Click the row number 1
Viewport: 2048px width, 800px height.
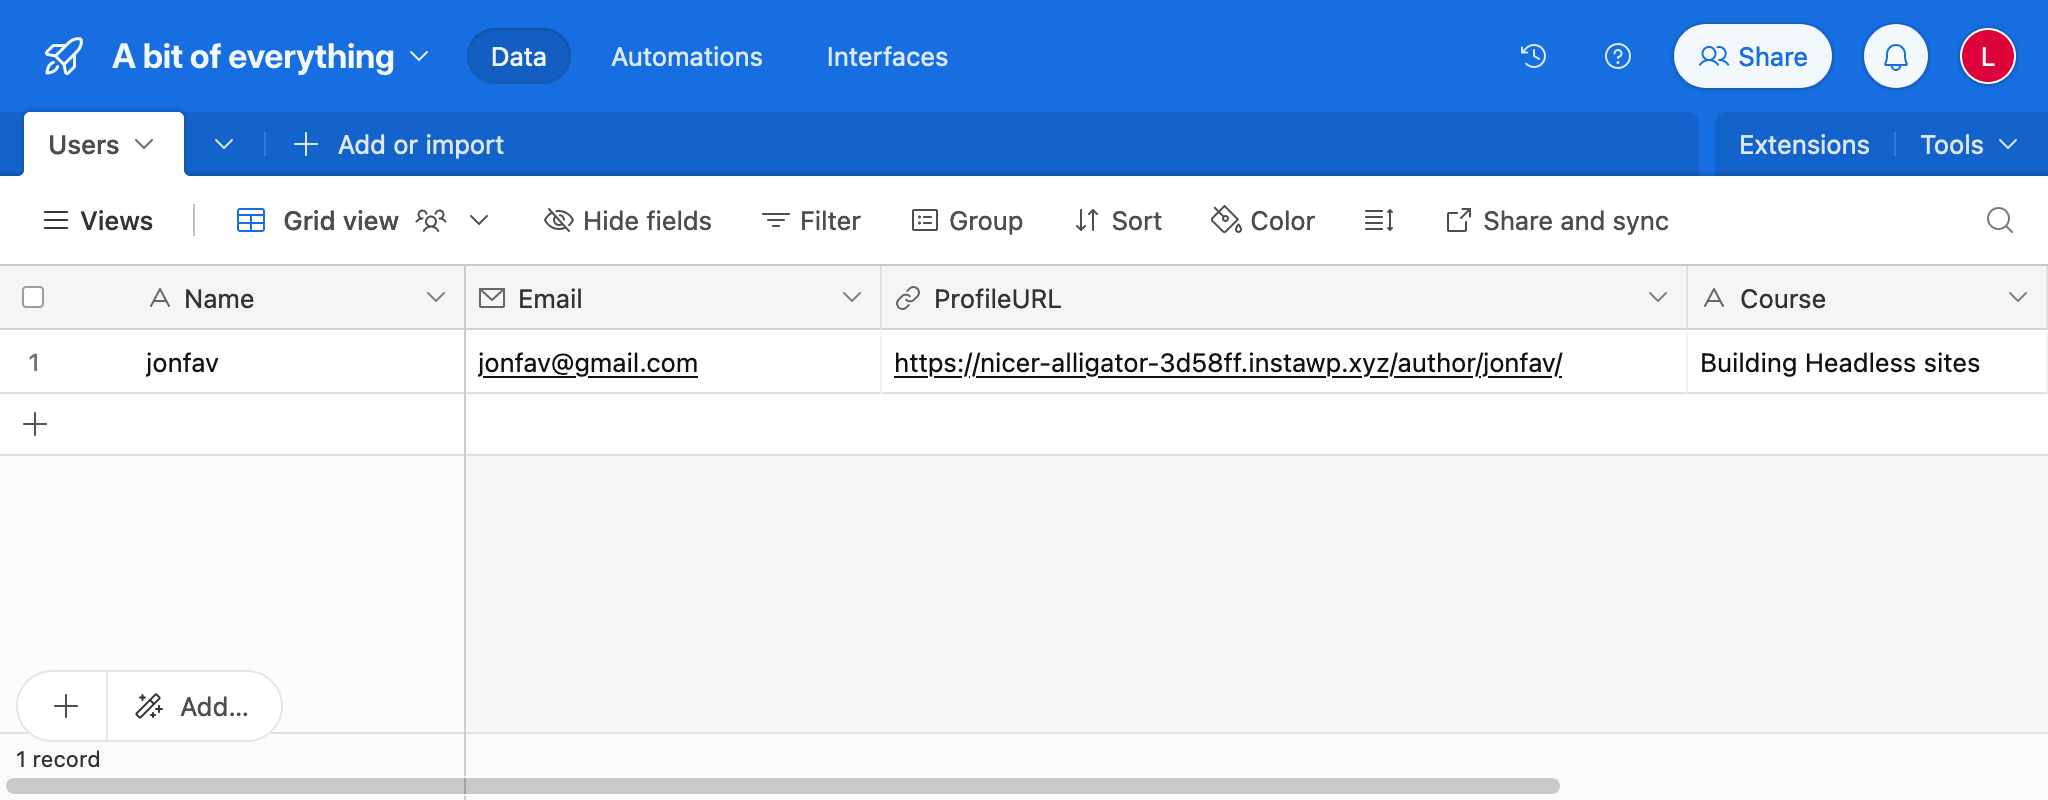34,362
